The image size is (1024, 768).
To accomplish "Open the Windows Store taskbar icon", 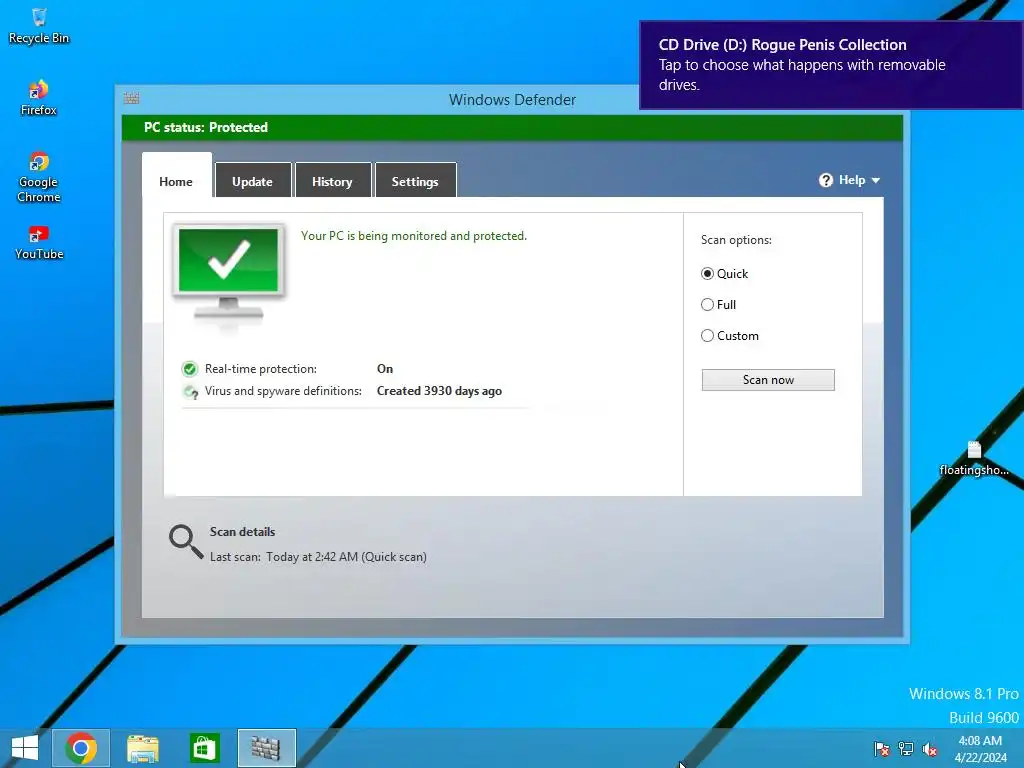I will click(x=204, y=748).
